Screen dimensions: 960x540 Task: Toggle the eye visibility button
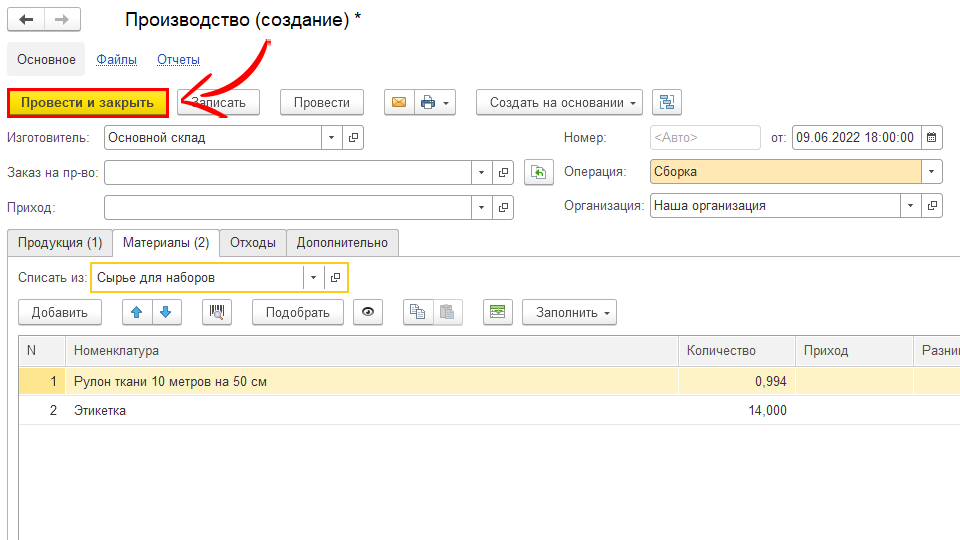[x=369, y=312]
